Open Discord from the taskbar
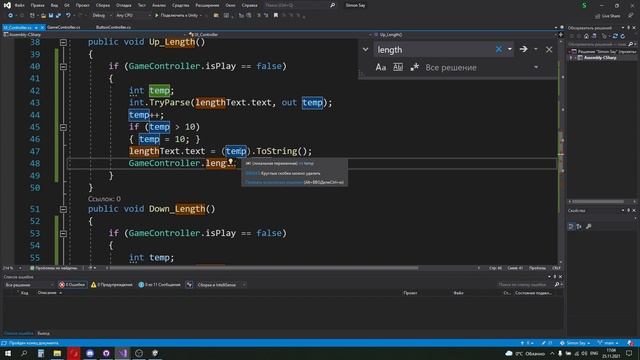 tap(90, 353)
